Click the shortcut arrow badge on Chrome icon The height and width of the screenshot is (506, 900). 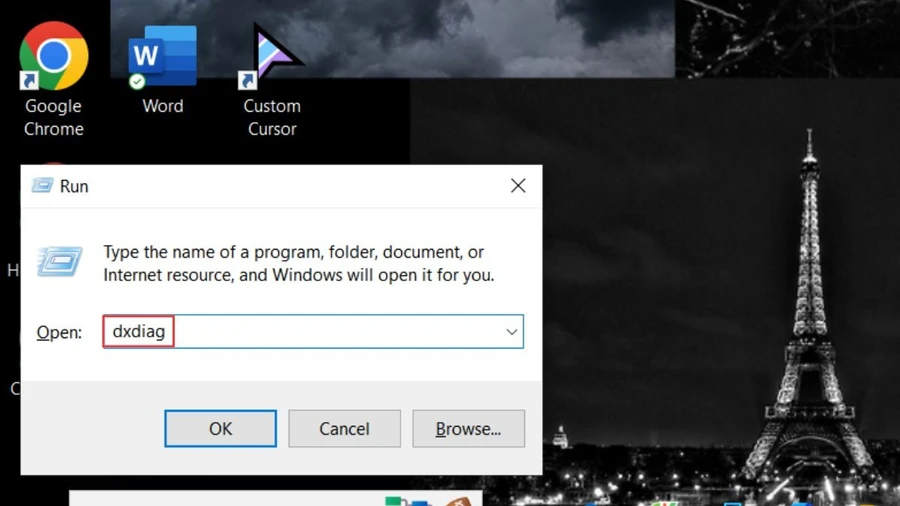pyautogui.click(x=29, y=81)
